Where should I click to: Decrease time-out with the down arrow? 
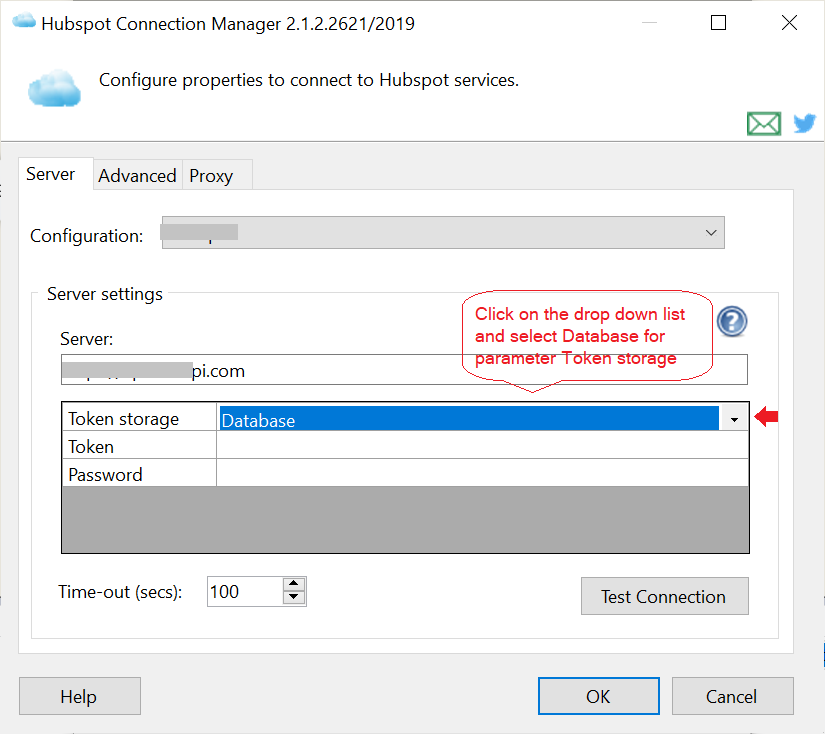pos(294,598)
